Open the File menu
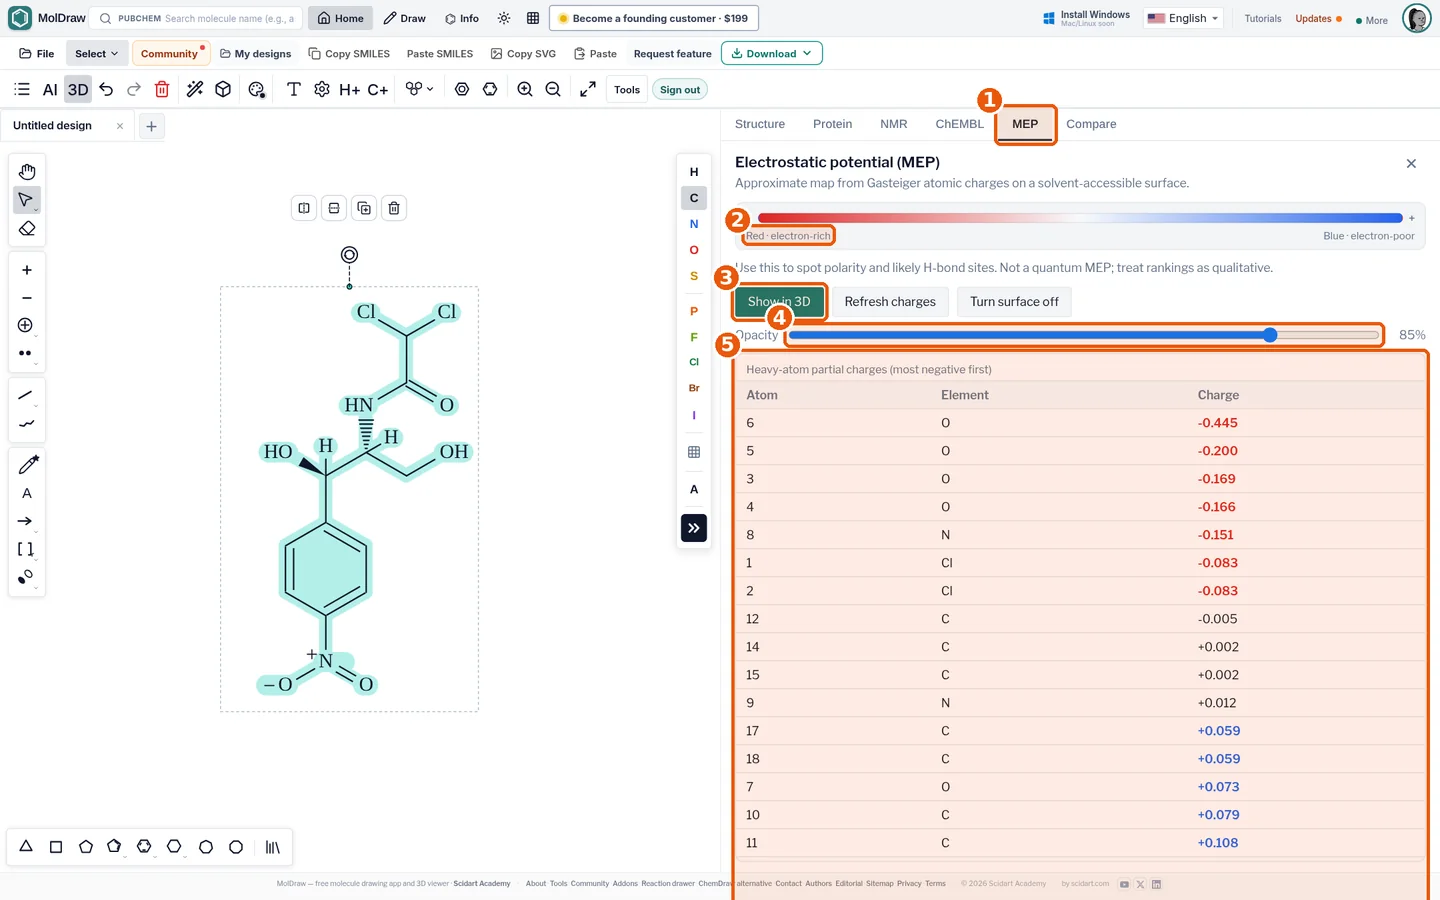The image size is (1440, 900). (37, 54)
